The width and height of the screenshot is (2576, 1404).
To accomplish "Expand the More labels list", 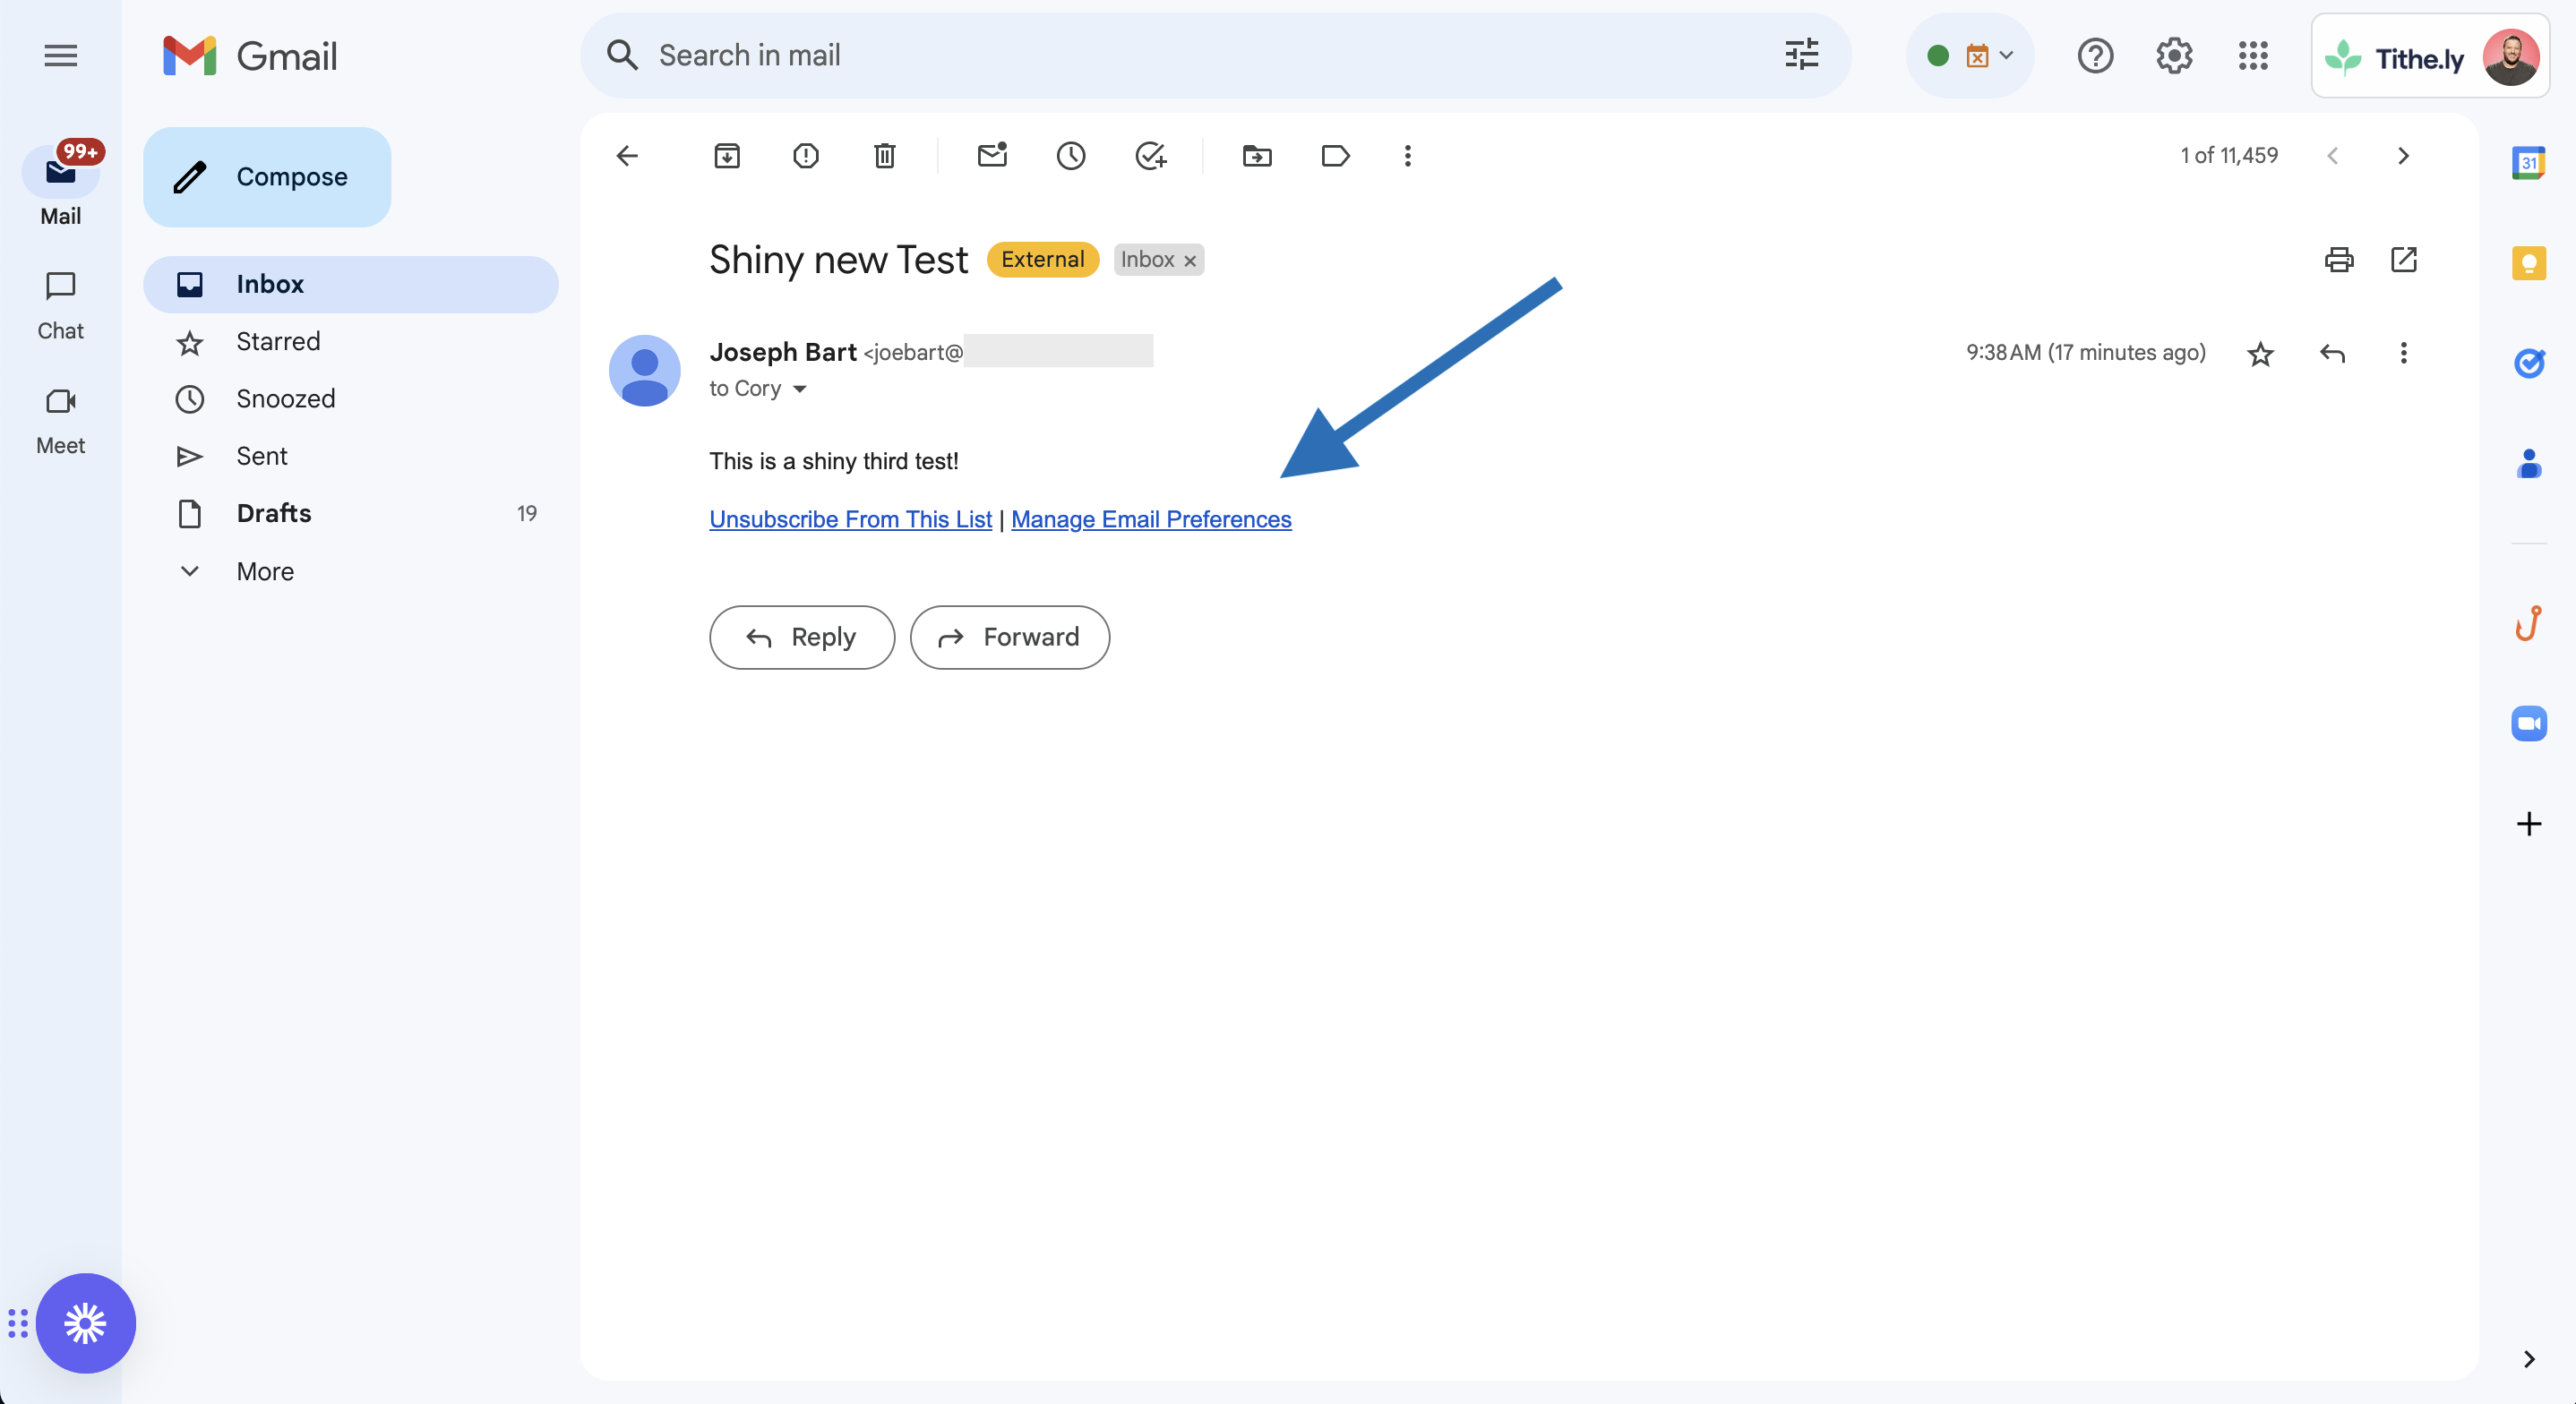I will (265, 571).
